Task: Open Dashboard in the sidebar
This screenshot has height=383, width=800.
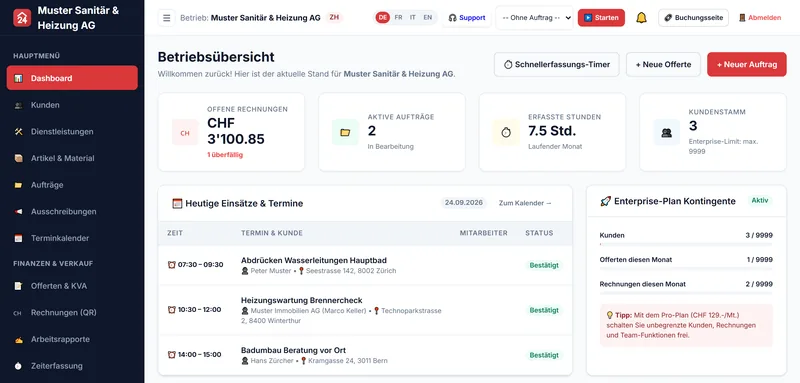Action: (72, 78)
